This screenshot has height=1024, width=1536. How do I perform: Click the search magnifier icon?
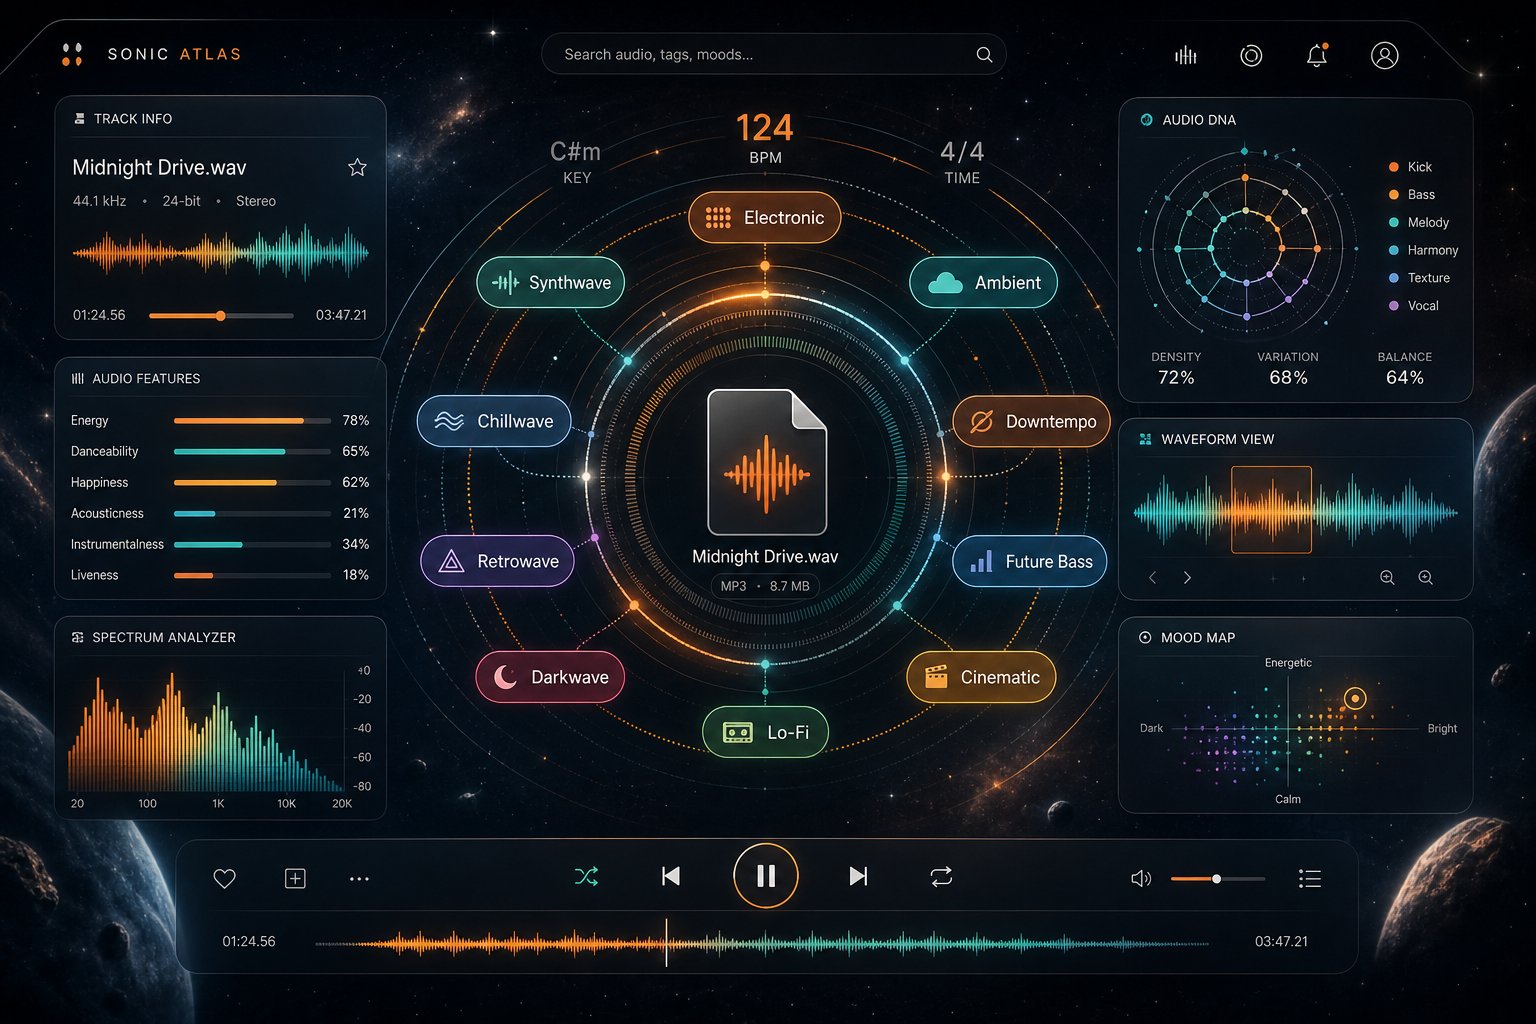tap(984, 54)
